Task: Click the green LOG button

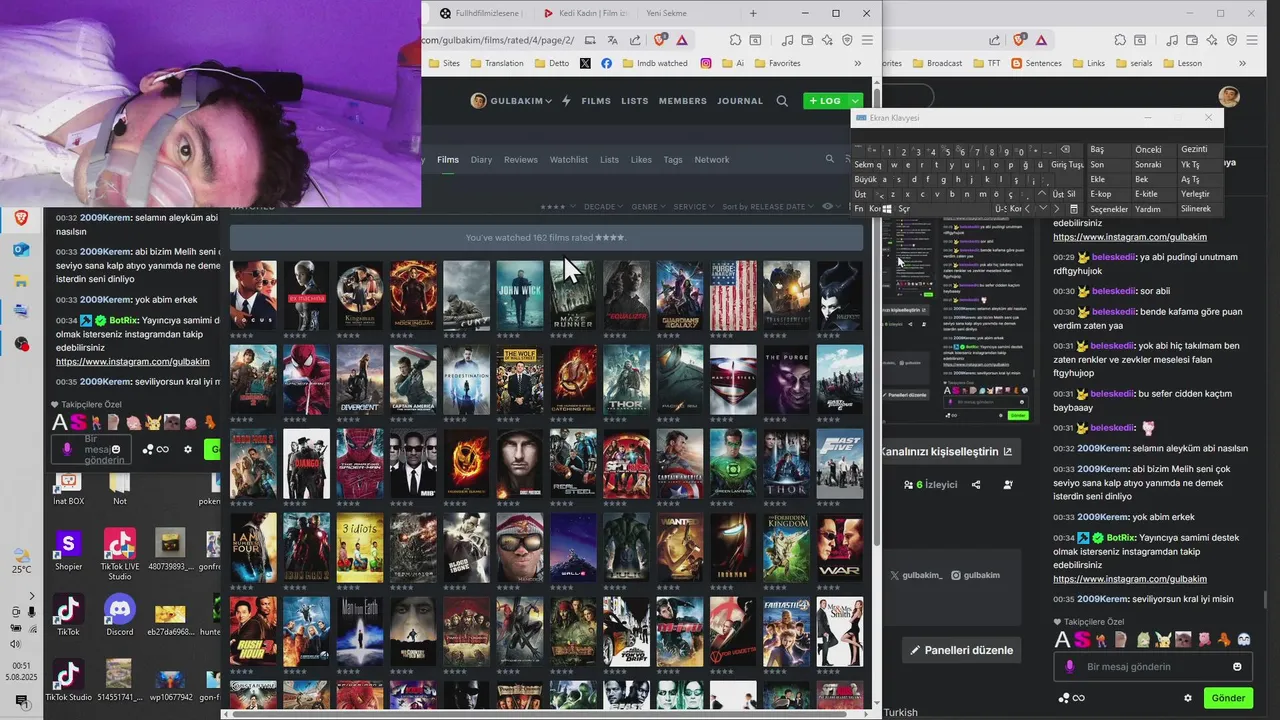Action: pyautogui.click(x=826, y=101)
